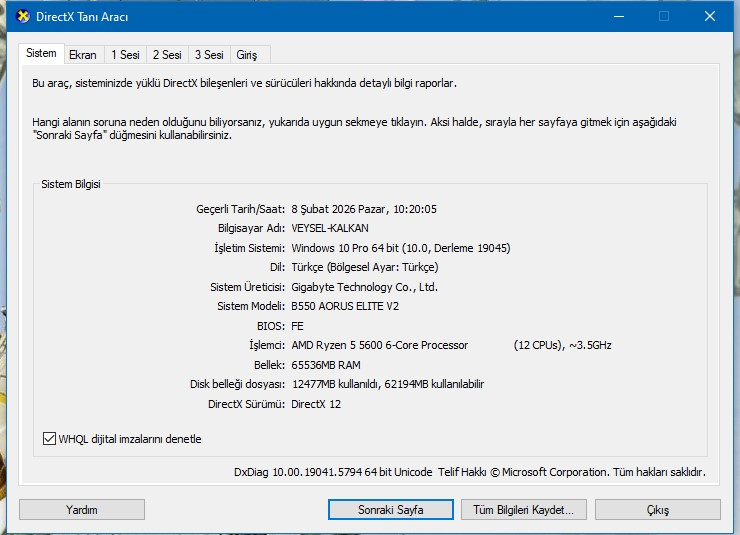Click the Bellek label
The image size is (740, 535).
tap(269, 365)
